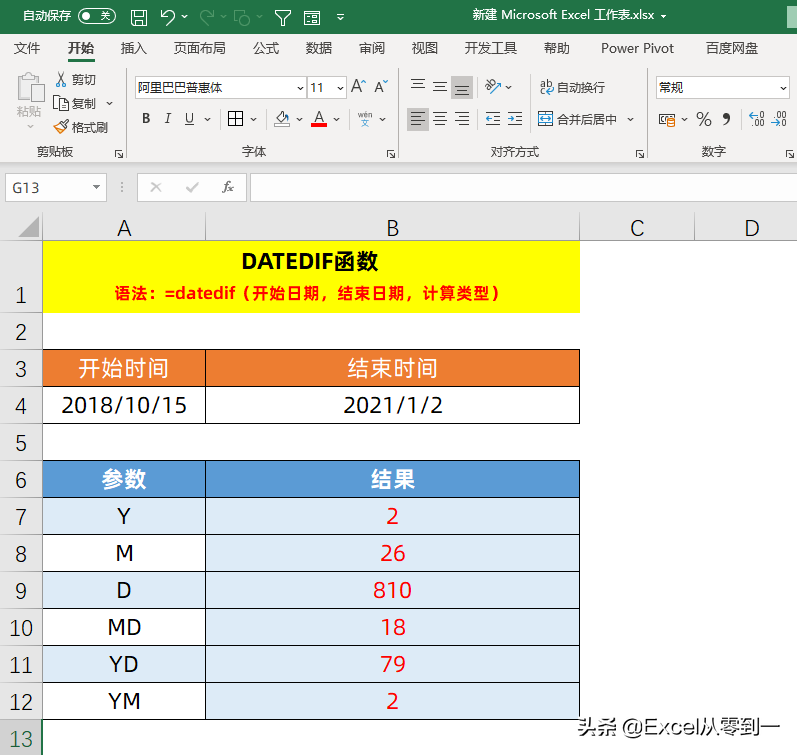797x755 pixels.
Task: Toggle Bold formatting
Action: pyautogui.click(x=146, y=119)
